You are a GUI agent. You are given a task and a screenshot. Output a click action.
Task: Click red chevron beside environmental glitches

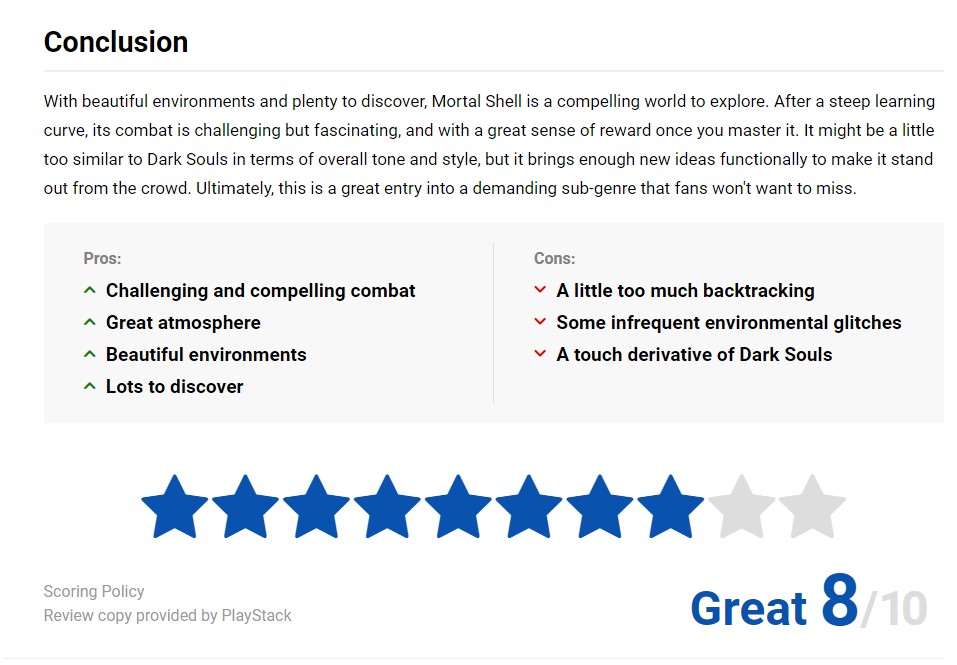(540, 323)
